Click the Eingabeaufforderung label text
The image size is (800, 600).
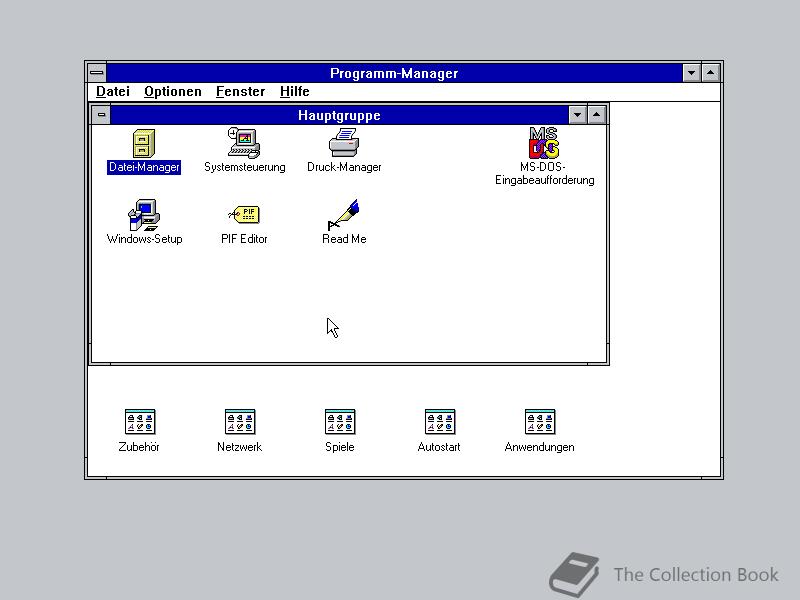pos(544,180)
